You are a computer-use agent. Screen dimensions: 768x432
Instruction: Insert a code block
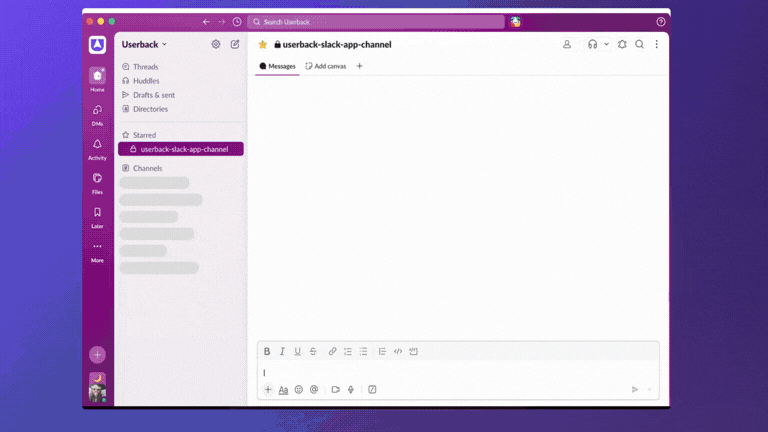pos(413,351)
